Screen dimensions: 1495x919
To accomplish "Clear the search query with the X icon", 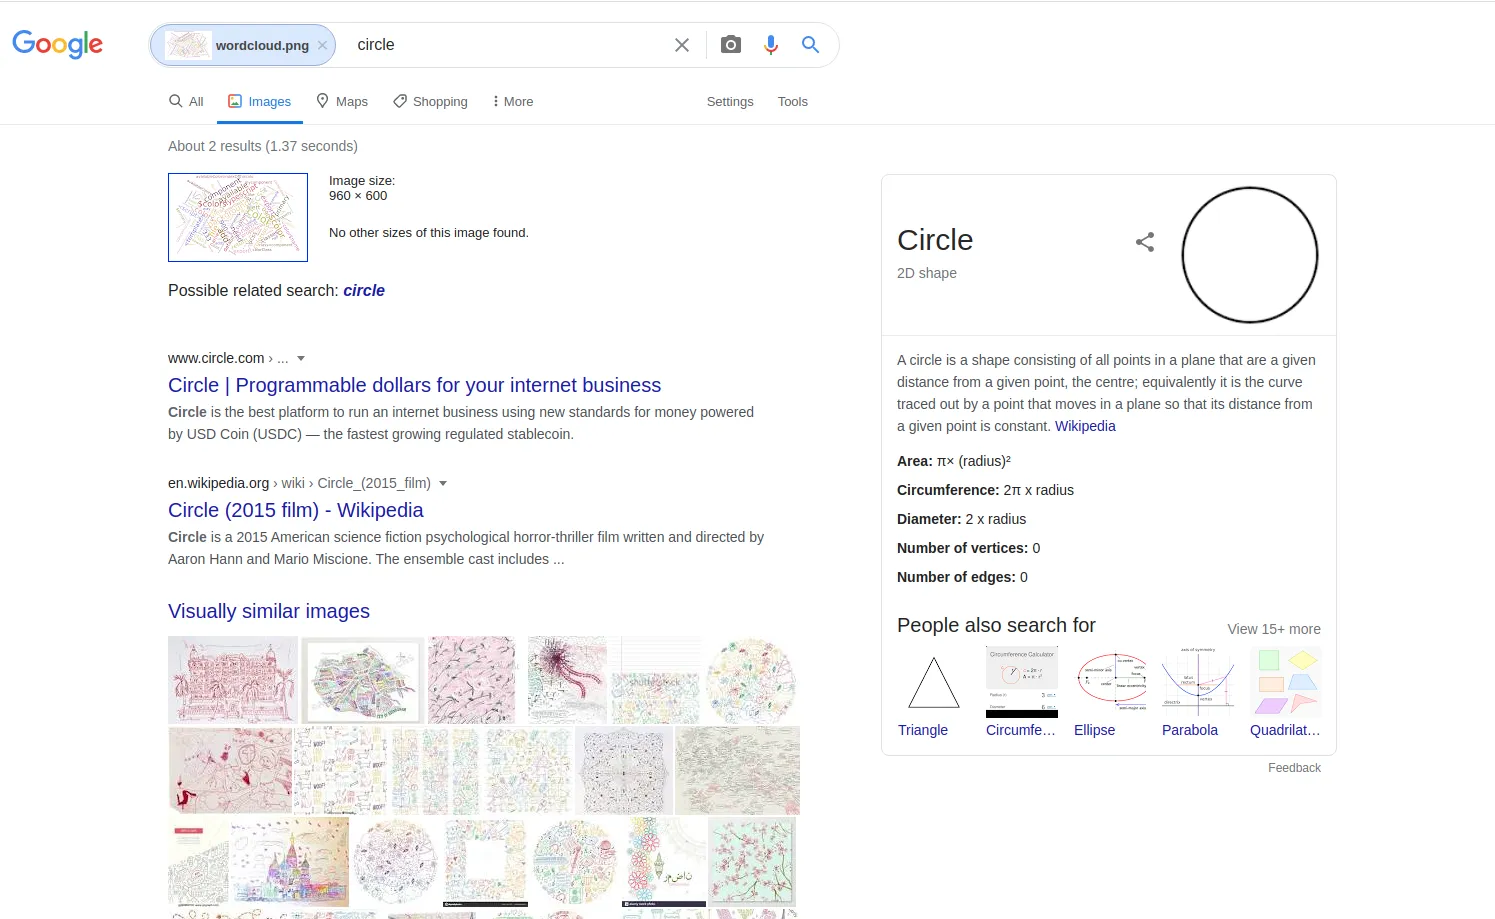I will tap(682, 45).
